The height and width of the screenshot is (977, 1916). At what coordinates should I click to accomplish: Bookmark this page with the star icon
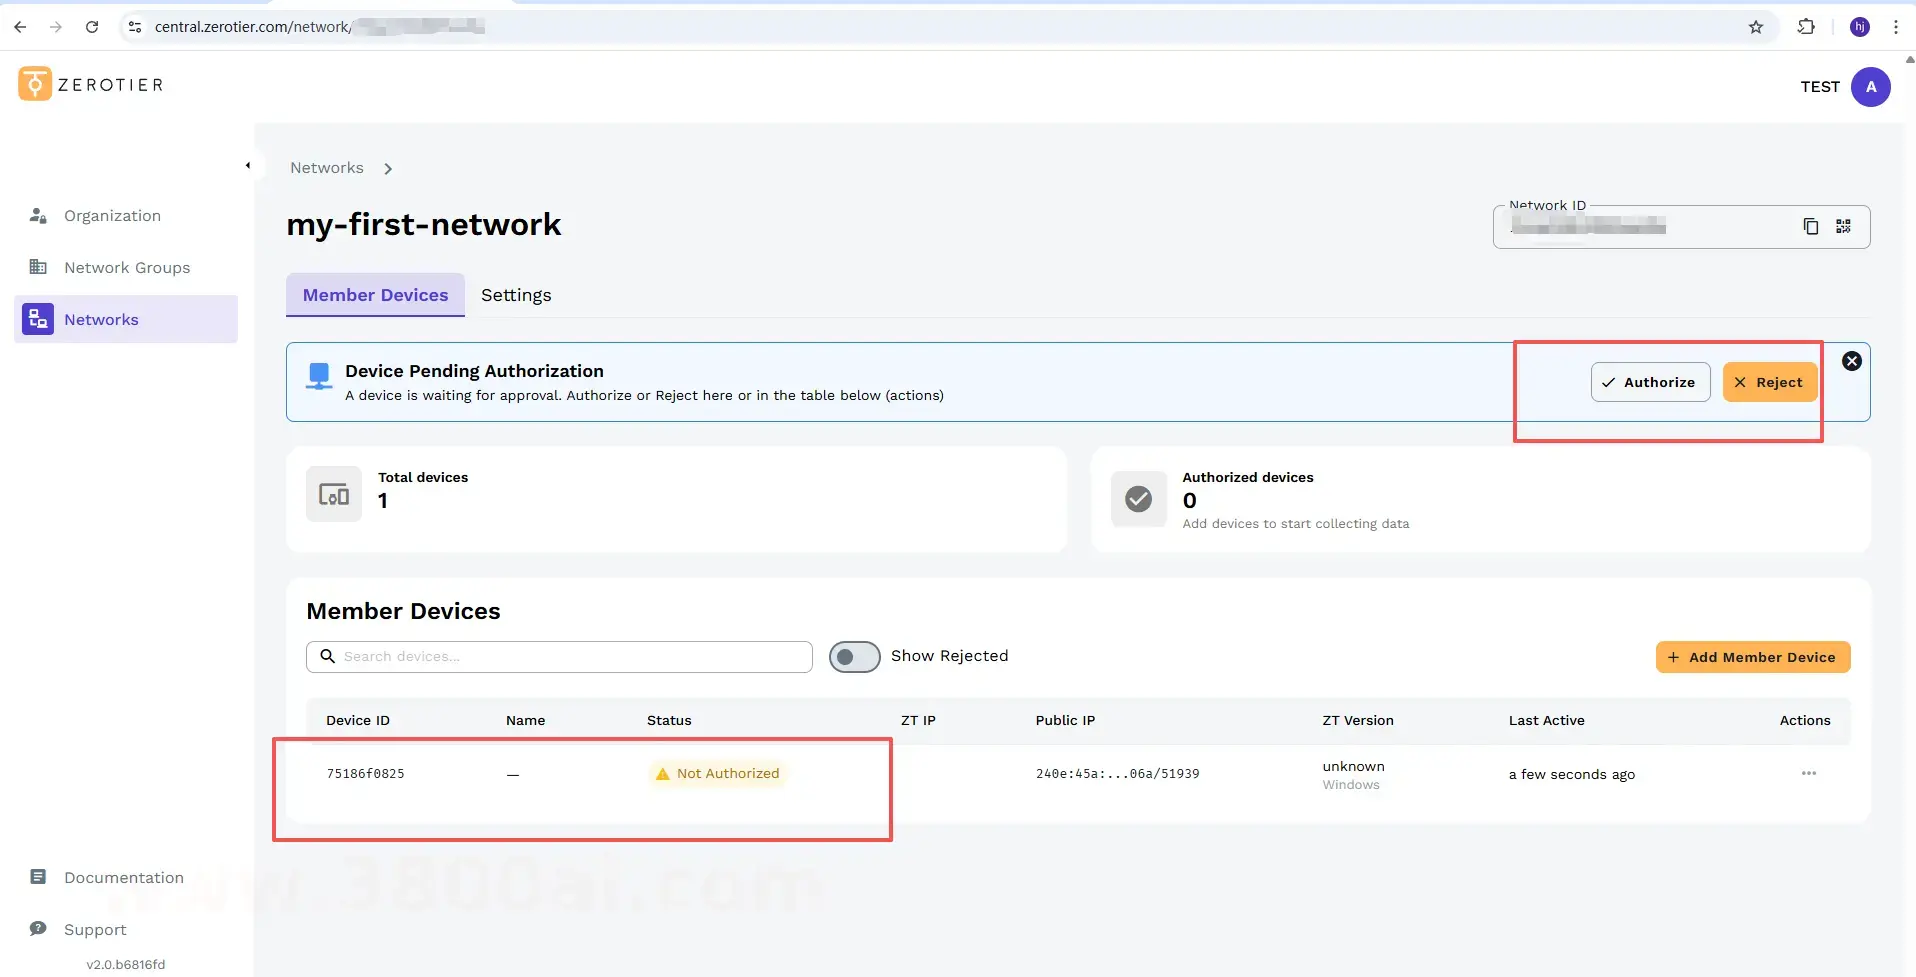(x=1755, y=27)
